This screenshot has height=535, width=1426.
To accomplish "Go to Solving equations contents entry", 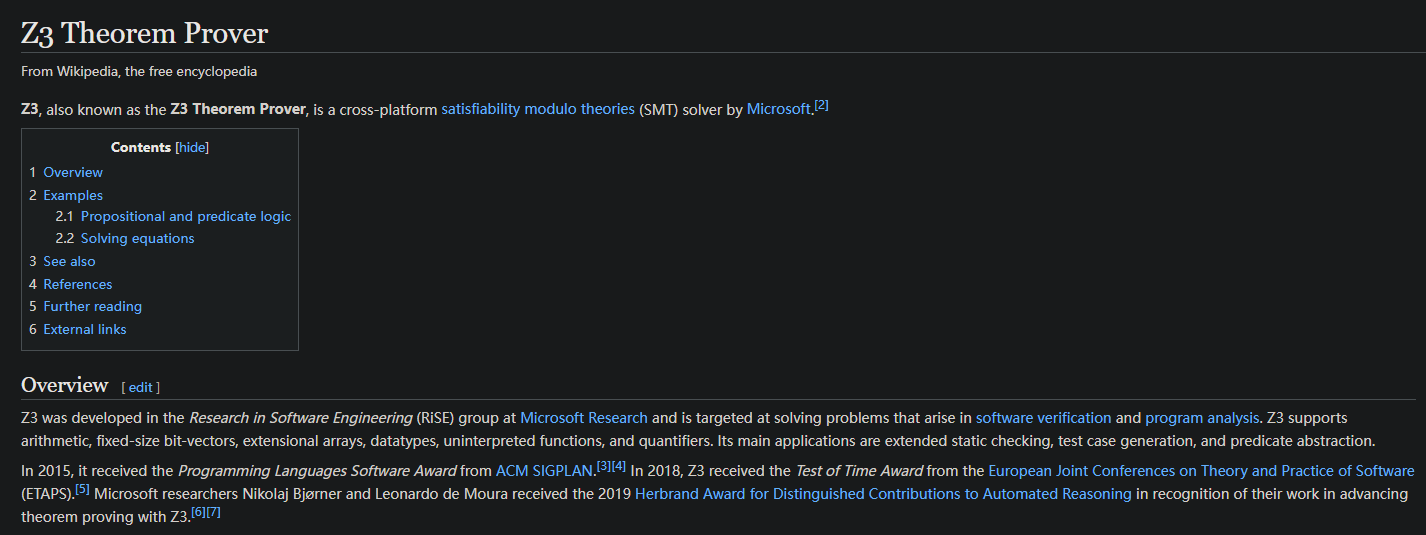I will 138,238.
